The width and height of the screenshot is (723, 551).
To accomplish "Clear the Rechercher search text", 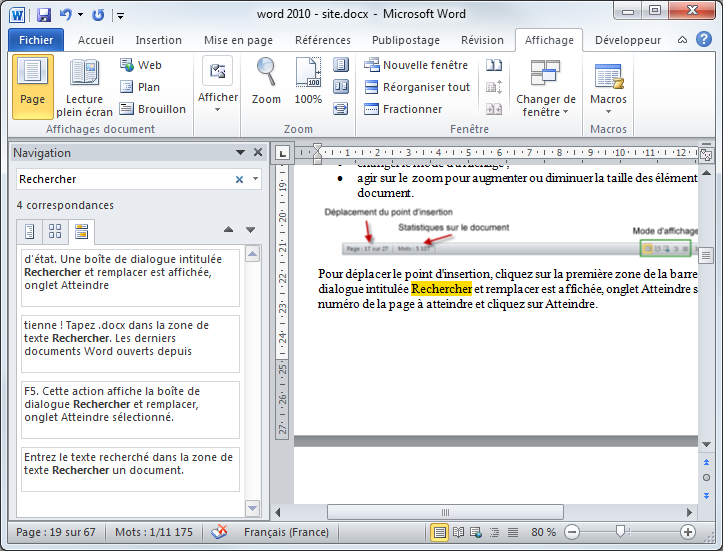I will pyautogui.click(x=239, y=179).
